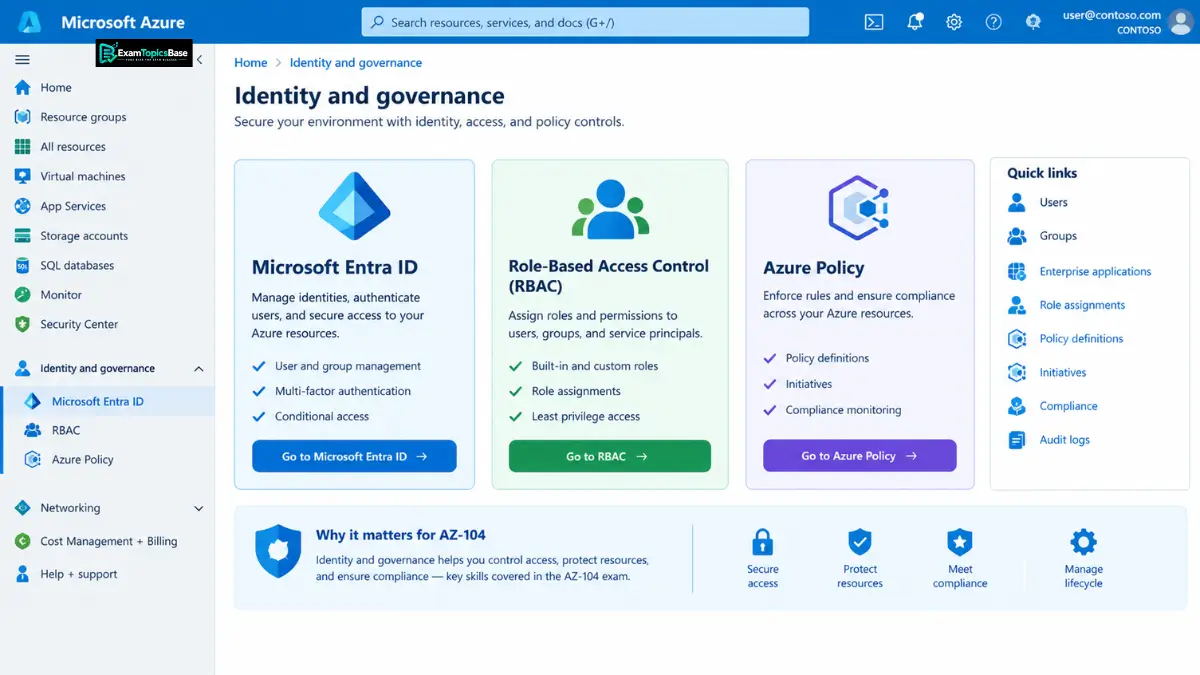Click the Compliance icon in Quick links

click(x=1017, y=406)
